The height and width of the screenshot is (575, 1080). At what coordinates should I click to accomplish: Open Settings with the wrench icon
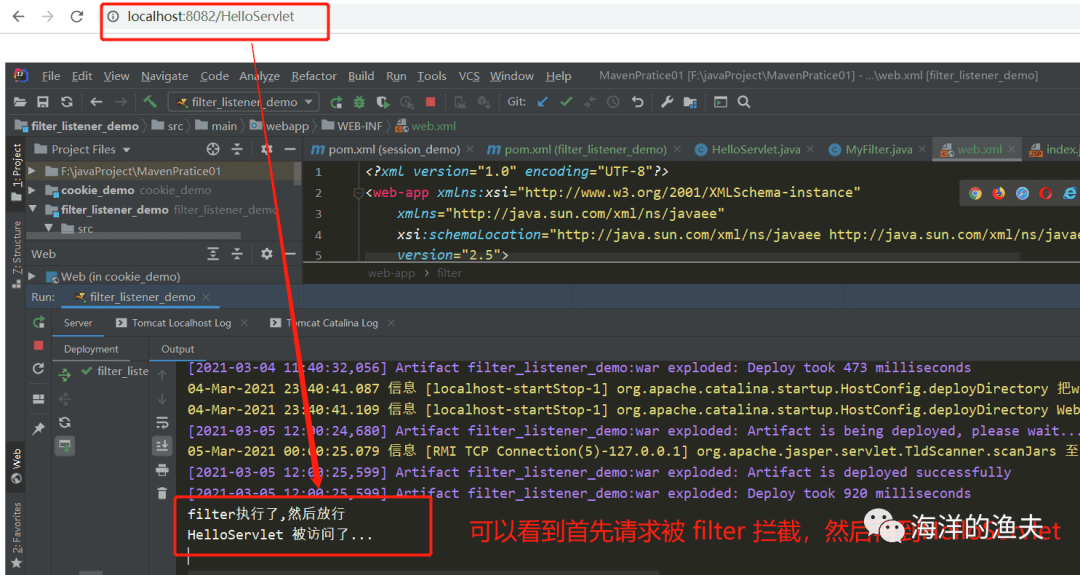click(x=666, y=102)
